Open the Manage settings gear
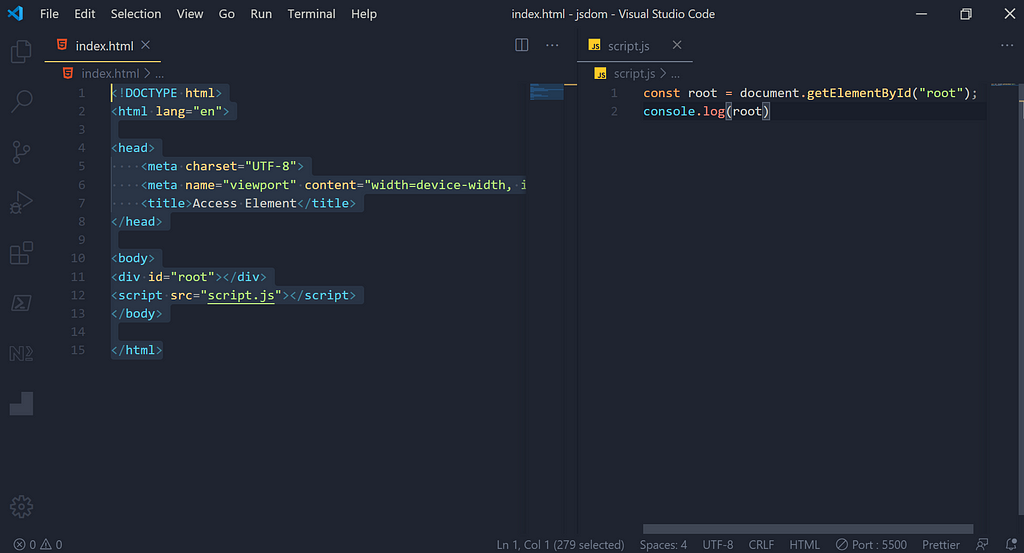1024x553 pixels. coord(21,507)
